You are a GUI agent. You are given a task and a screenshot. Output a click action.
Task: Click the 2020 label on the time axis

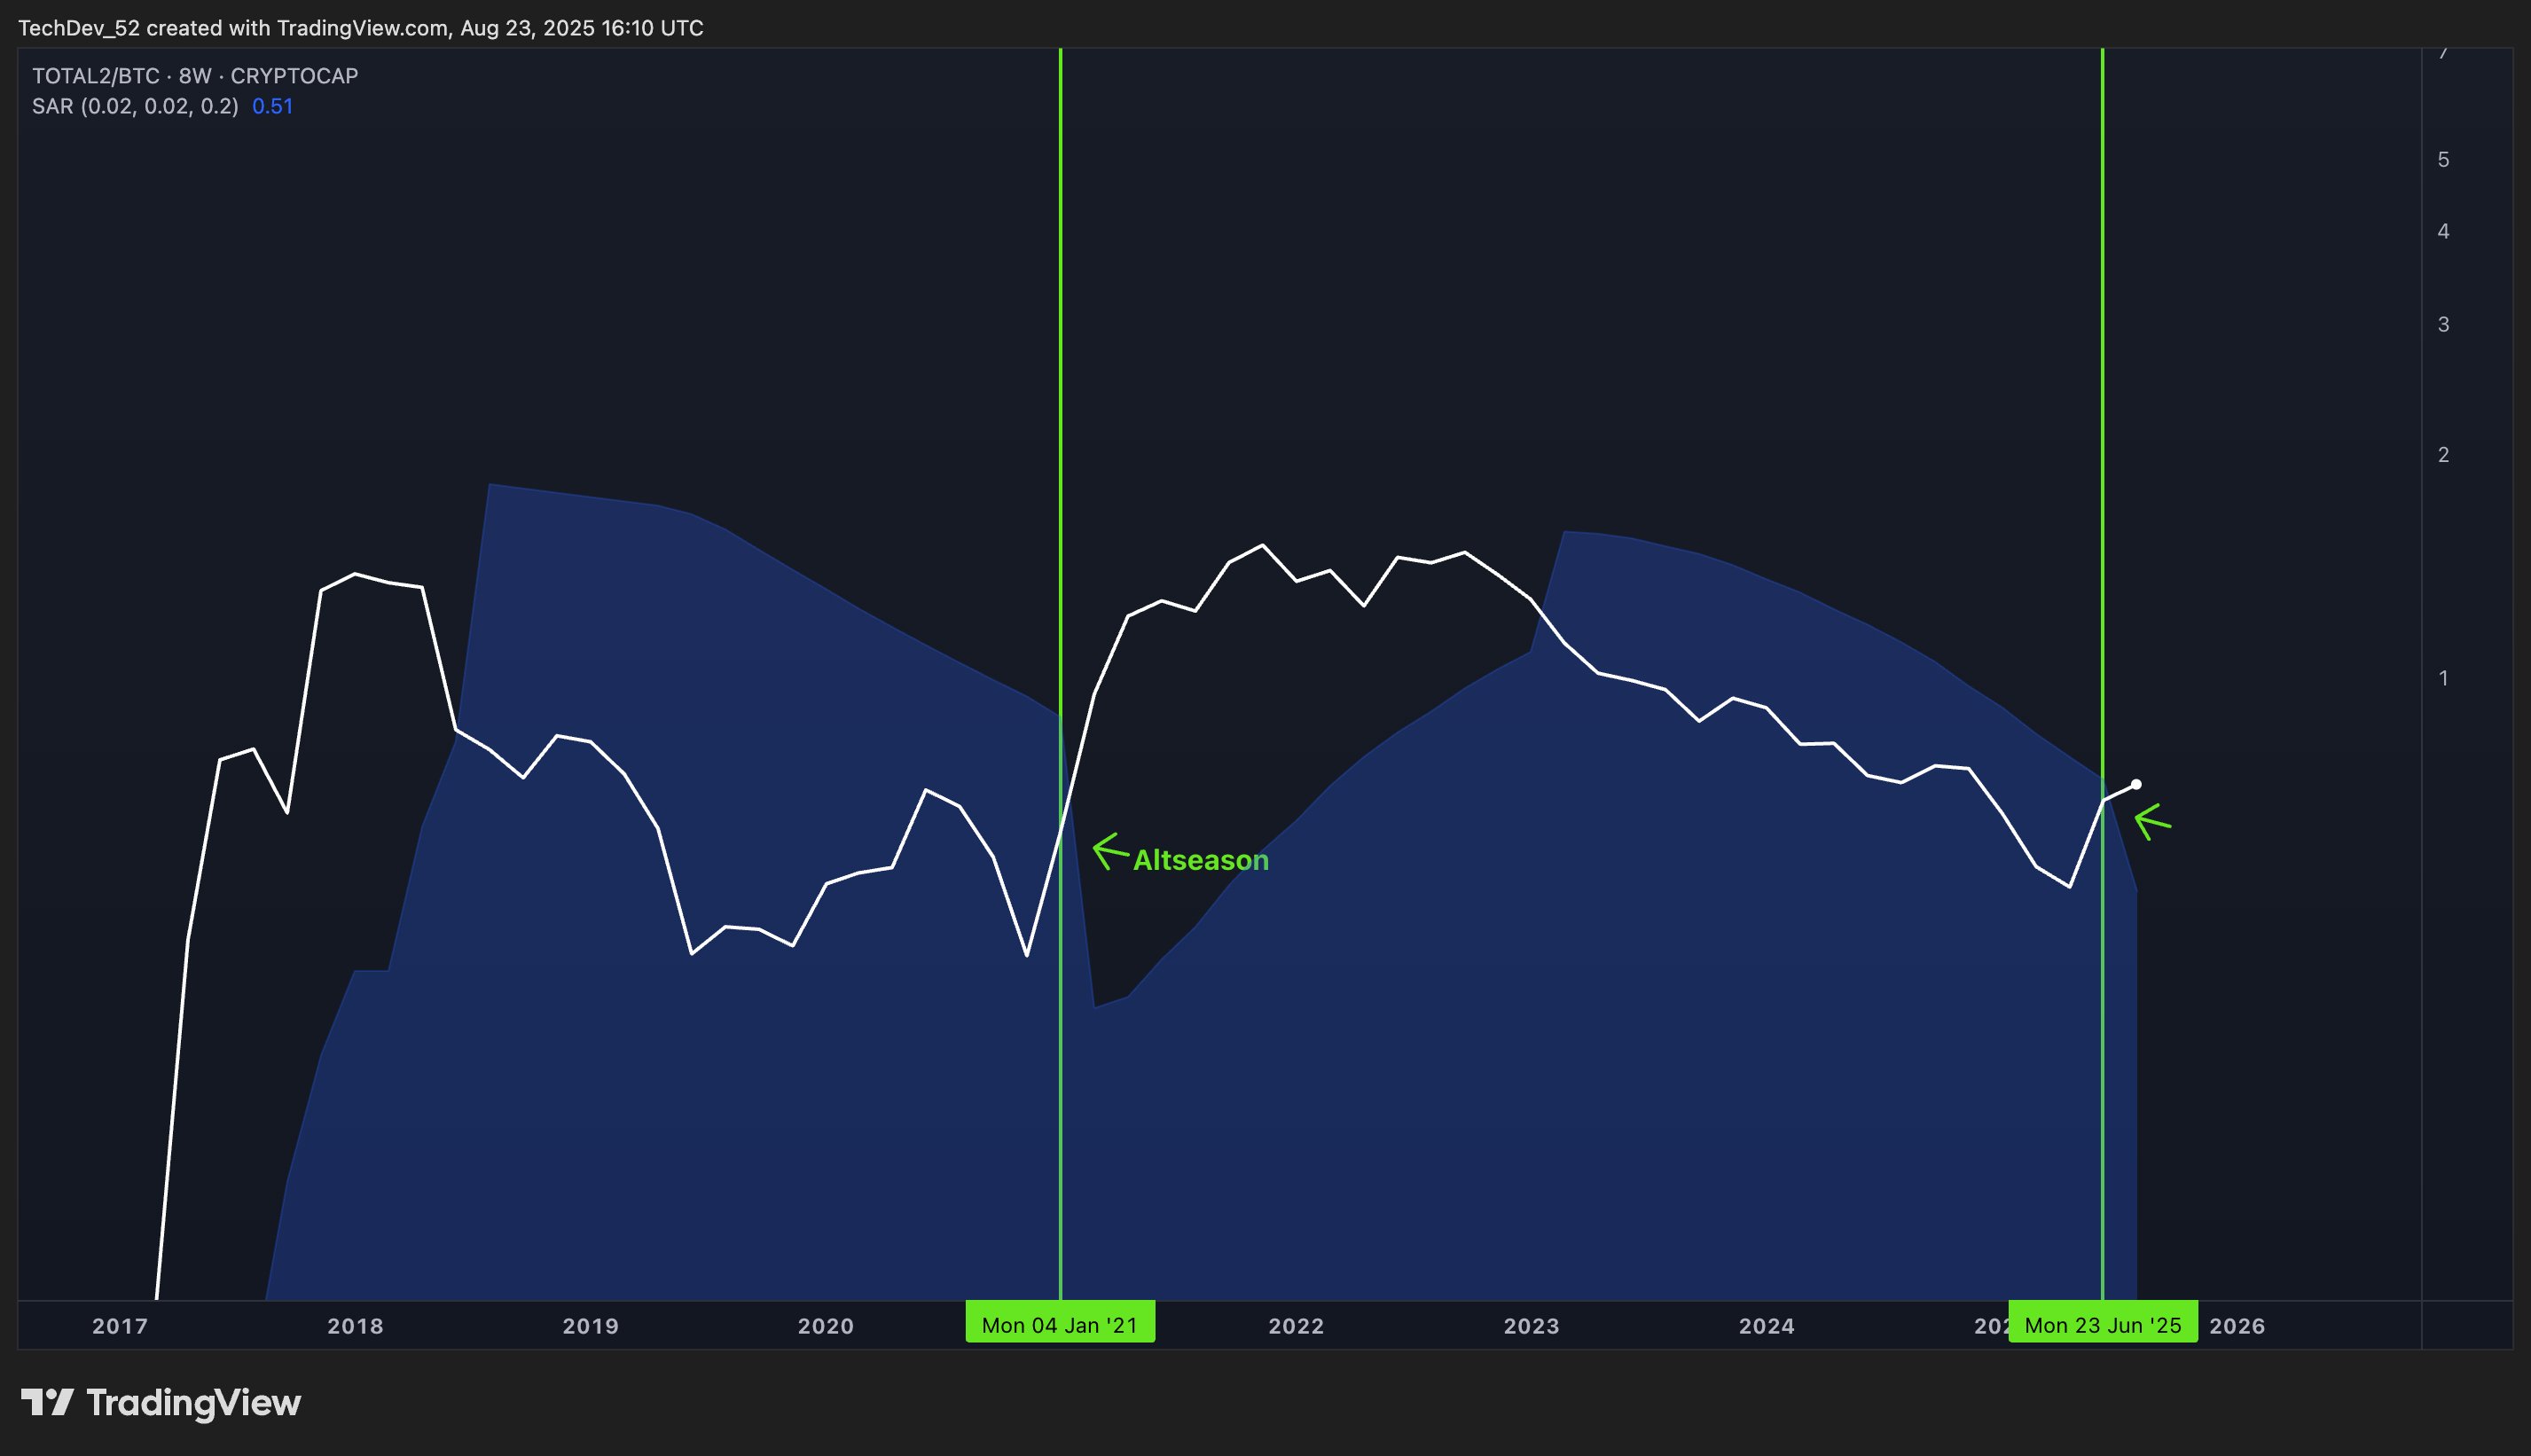[825, 1326]
